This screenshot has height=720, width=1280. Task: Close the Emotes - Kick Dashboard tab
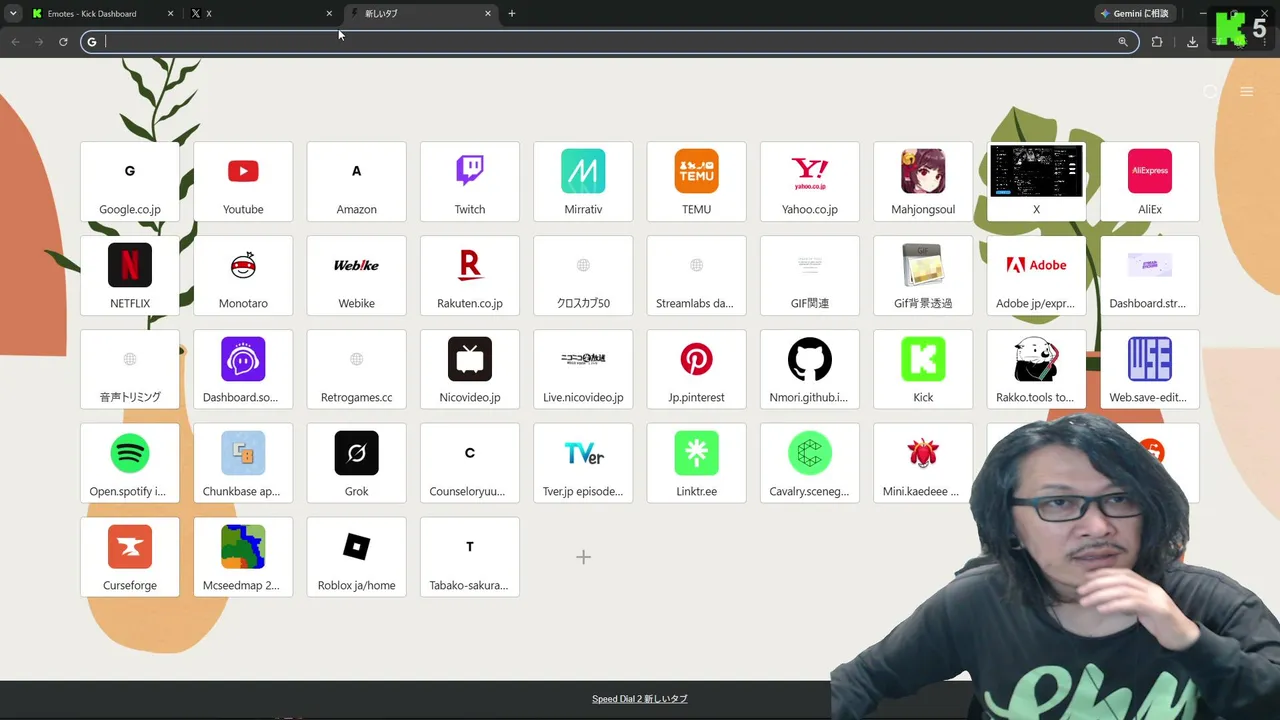tap(170, 14)
